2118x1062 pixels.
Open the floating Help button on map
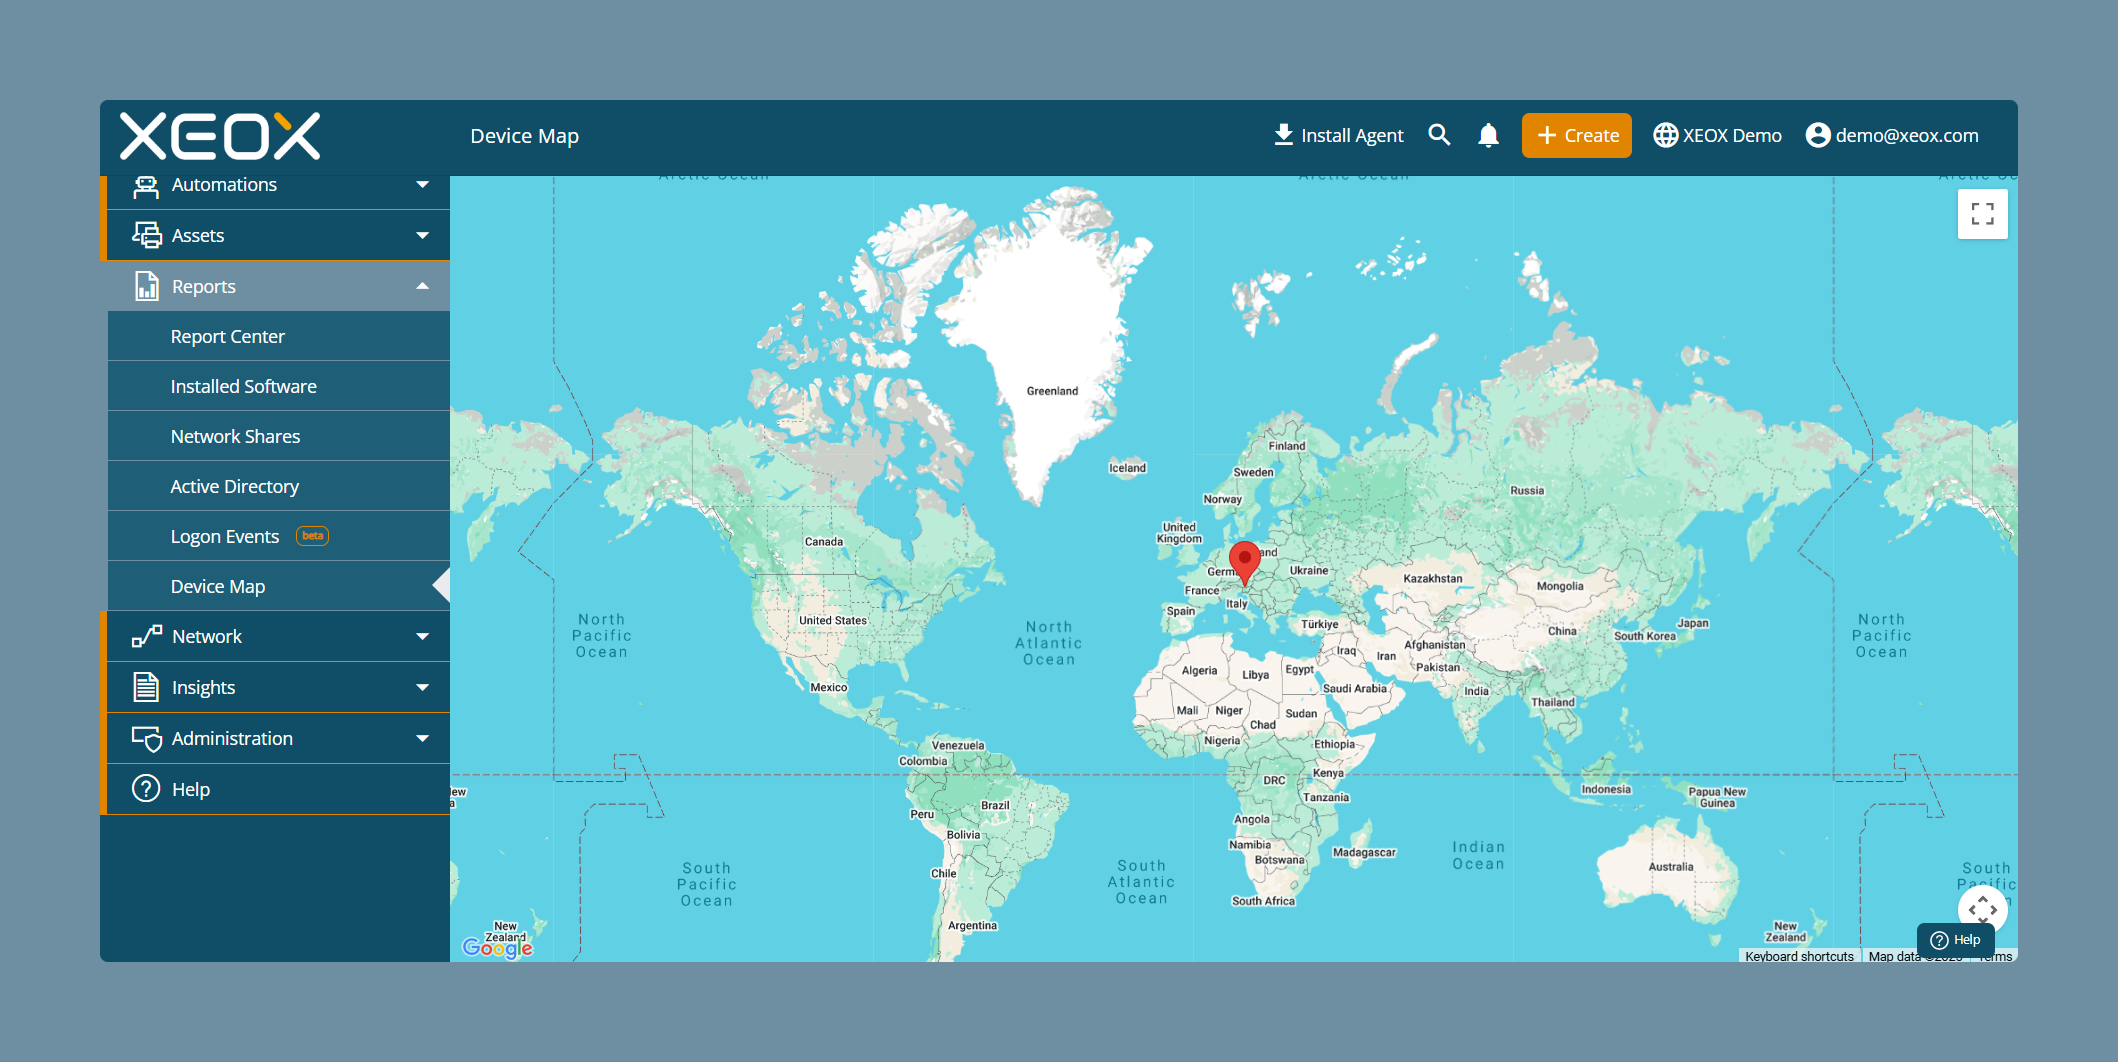tap(1955, 940)
